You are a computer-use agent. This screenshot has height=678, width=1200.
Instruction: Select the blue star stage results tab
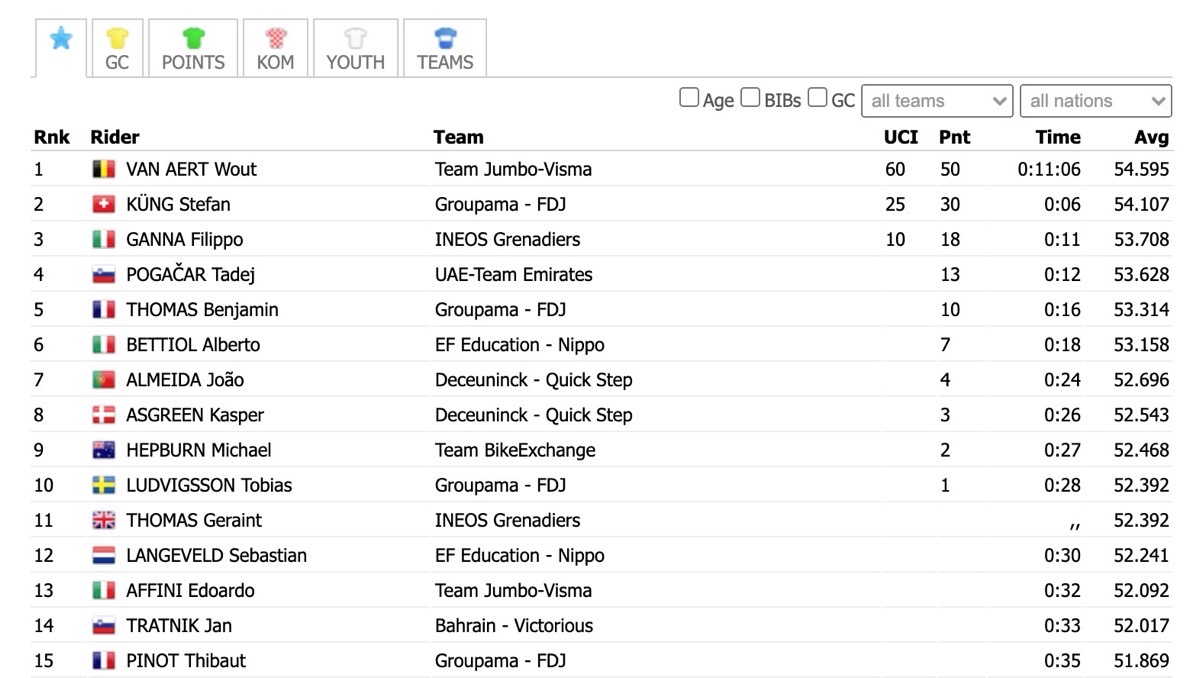[61, 47]
